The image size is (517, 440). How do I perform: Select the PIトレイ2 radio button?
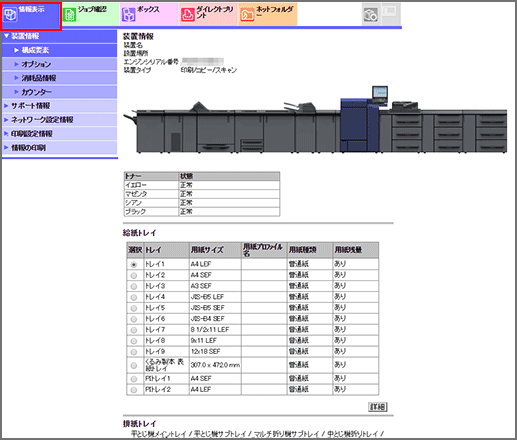point(134,390)
